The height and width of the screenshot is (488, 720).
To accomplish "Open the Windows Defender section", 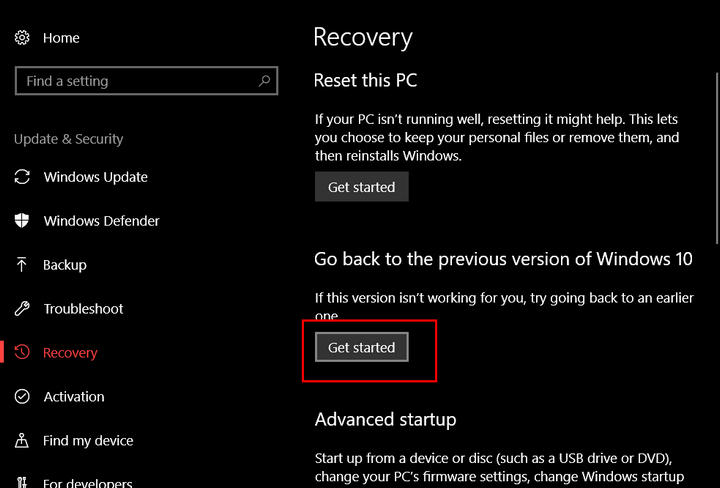I will click(x=101, y=221).
